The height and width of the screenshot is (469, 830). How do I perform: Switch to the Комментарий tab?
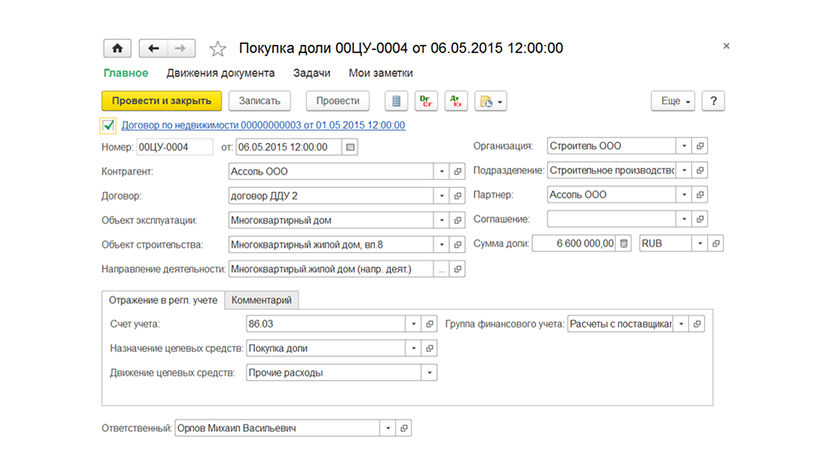click(261, 300)
